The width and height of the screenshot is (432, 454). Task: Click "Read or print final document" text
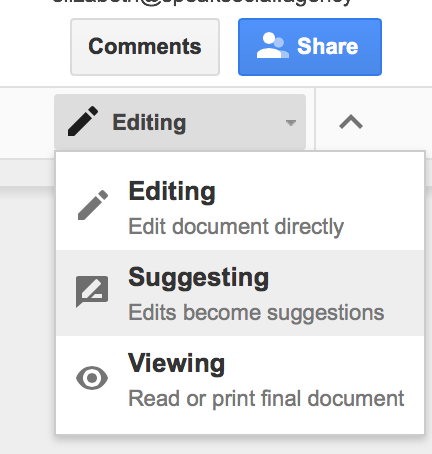[266, 399]
